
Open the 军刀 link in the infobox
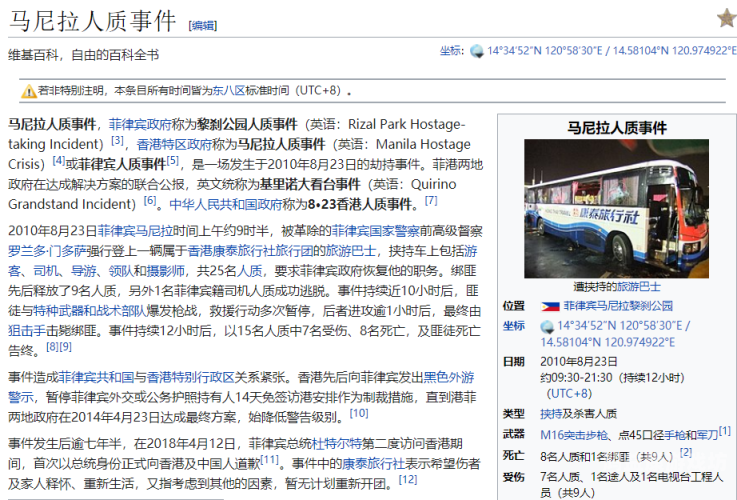coord(708,435)
